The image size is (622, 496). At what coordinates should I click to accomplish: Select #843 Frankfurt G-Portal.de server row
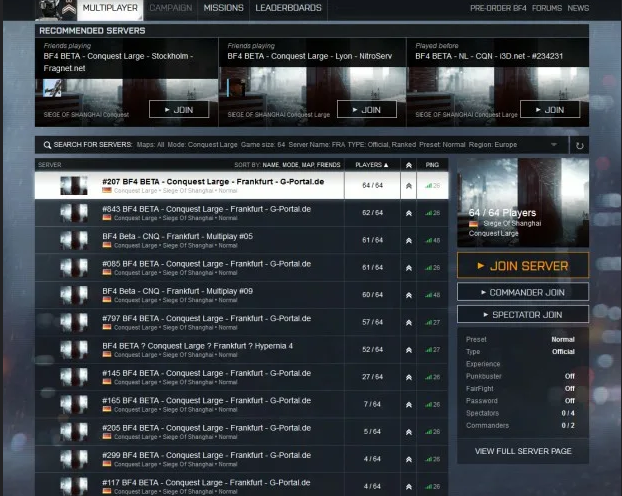[x=242, y=213]
